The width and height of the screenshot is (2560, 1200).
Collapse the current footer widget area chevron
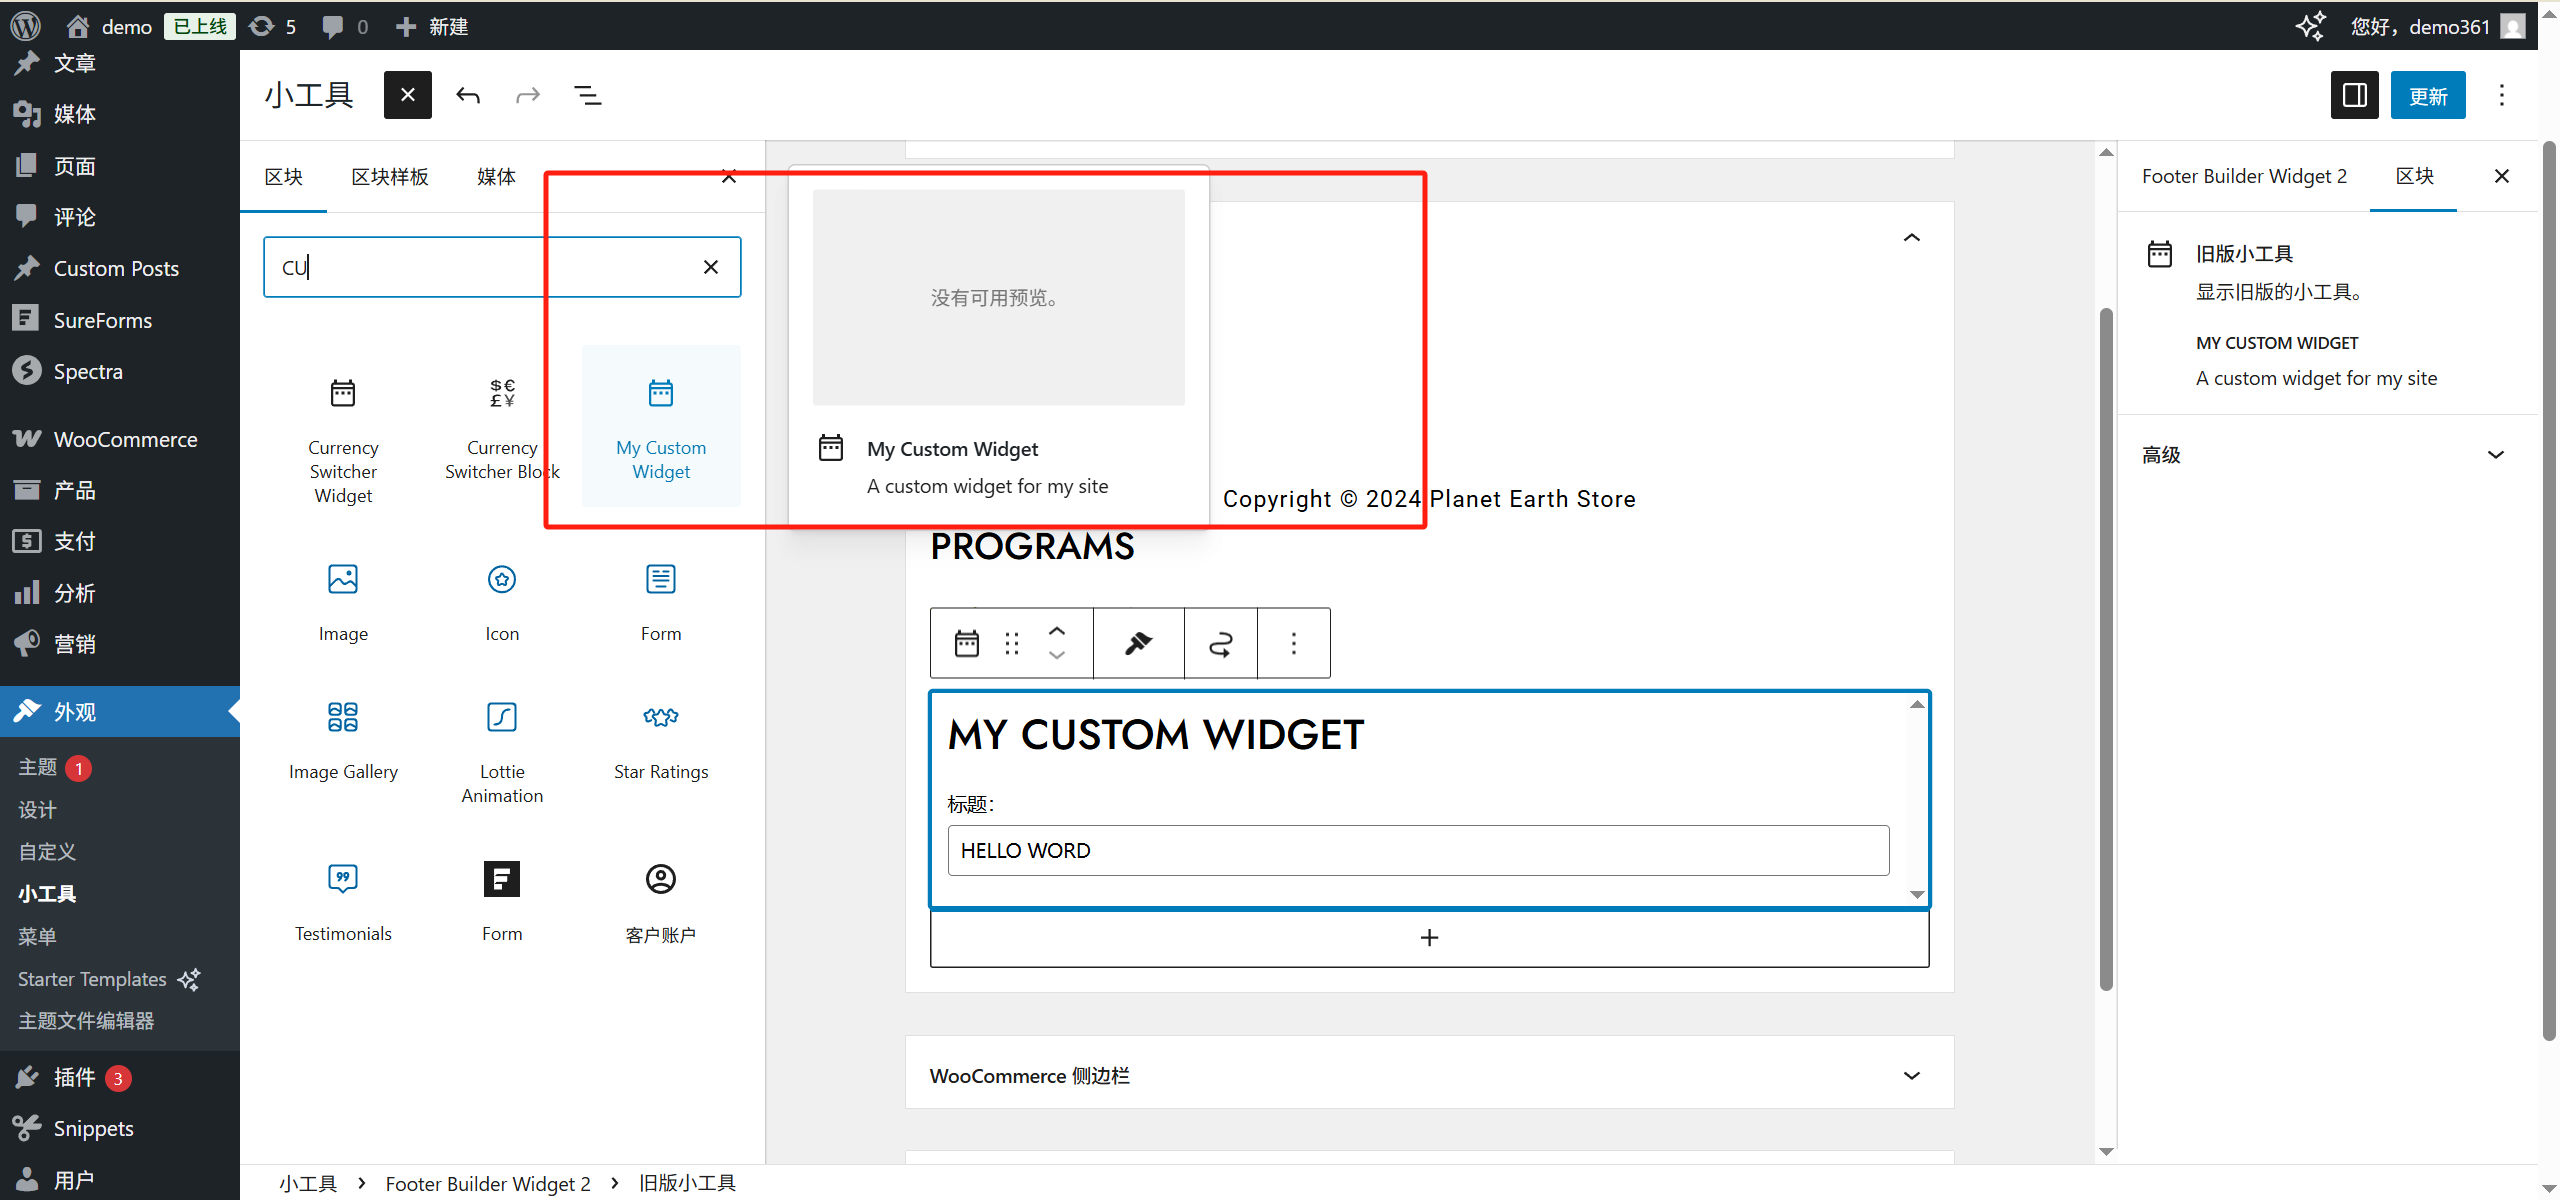[1911, 238]
